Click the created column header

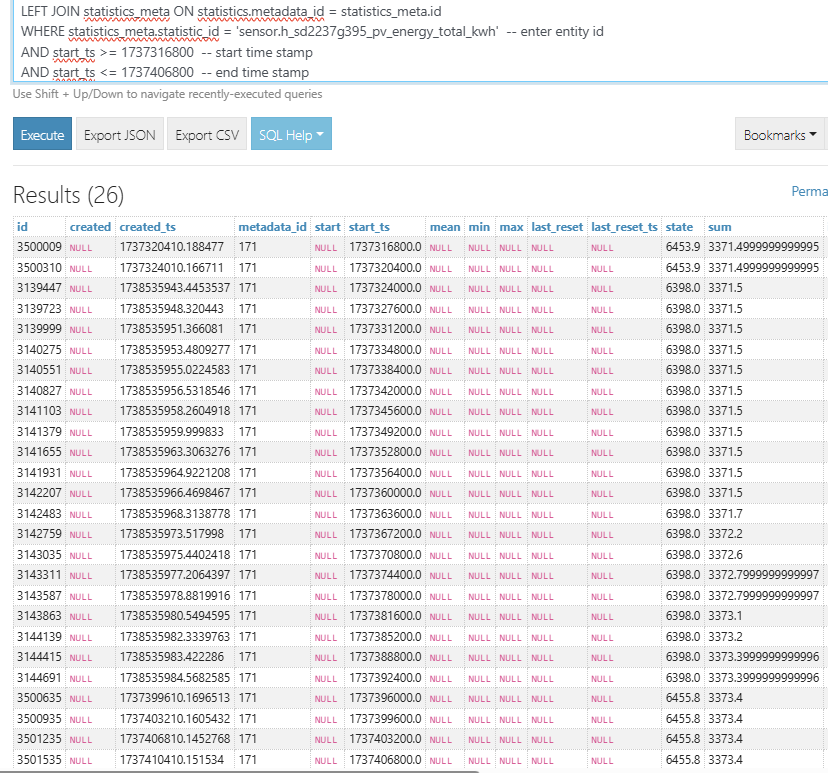[x=90, y=227]
